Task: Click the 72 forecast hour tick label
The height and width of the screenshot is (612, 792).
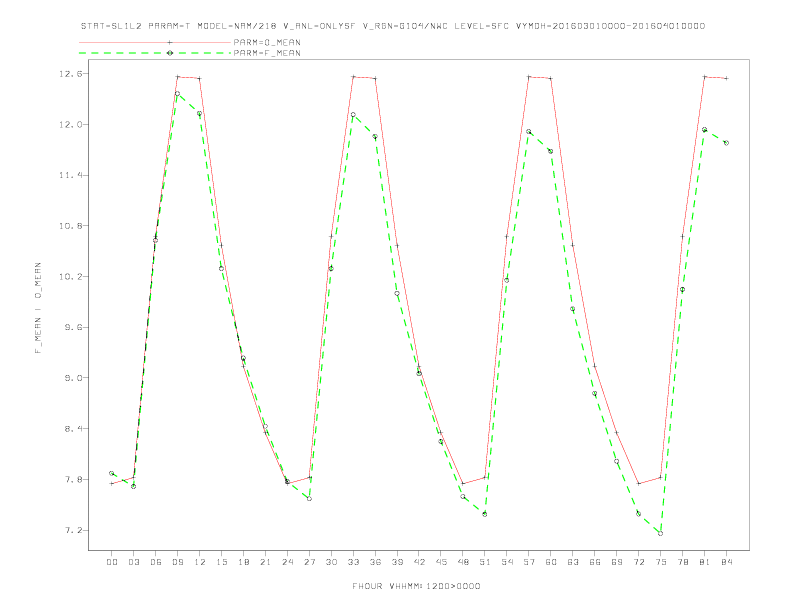Action: pos(638,562)
